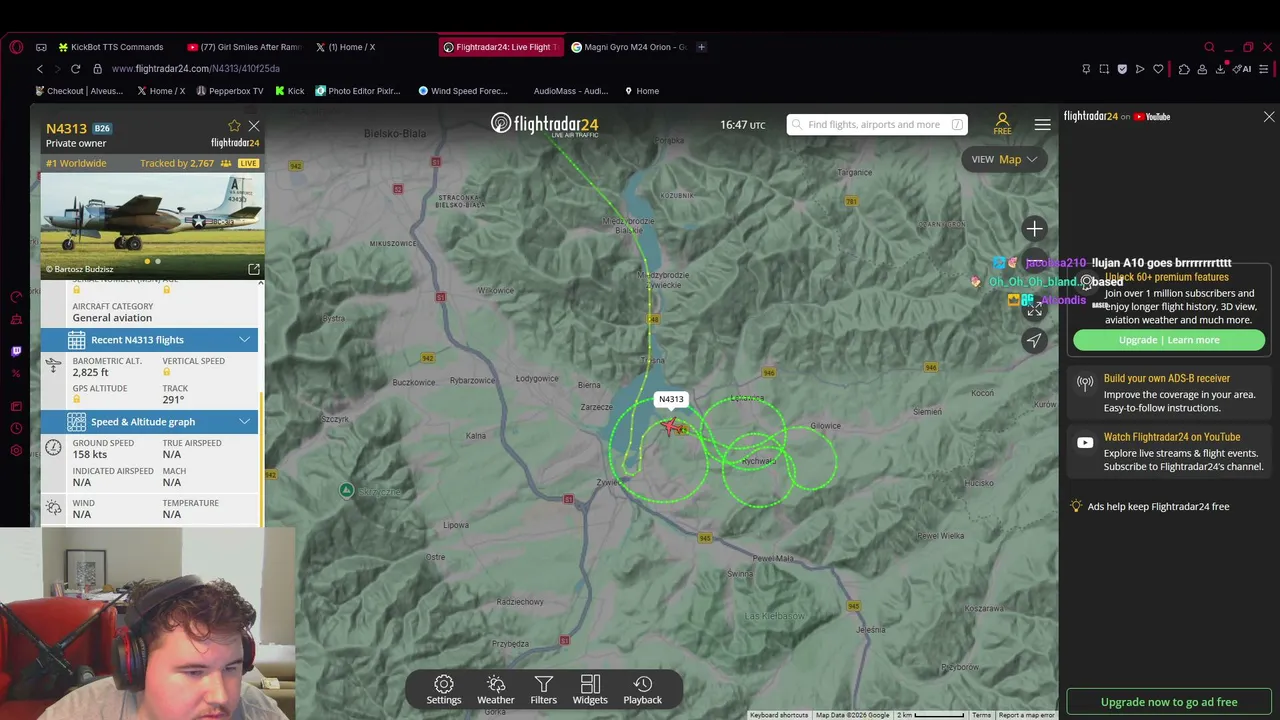Image resolution: width=1280 pixels, height=720 pixels.
Task: Open aircraft photo in external link
Action: pos(254,269)
